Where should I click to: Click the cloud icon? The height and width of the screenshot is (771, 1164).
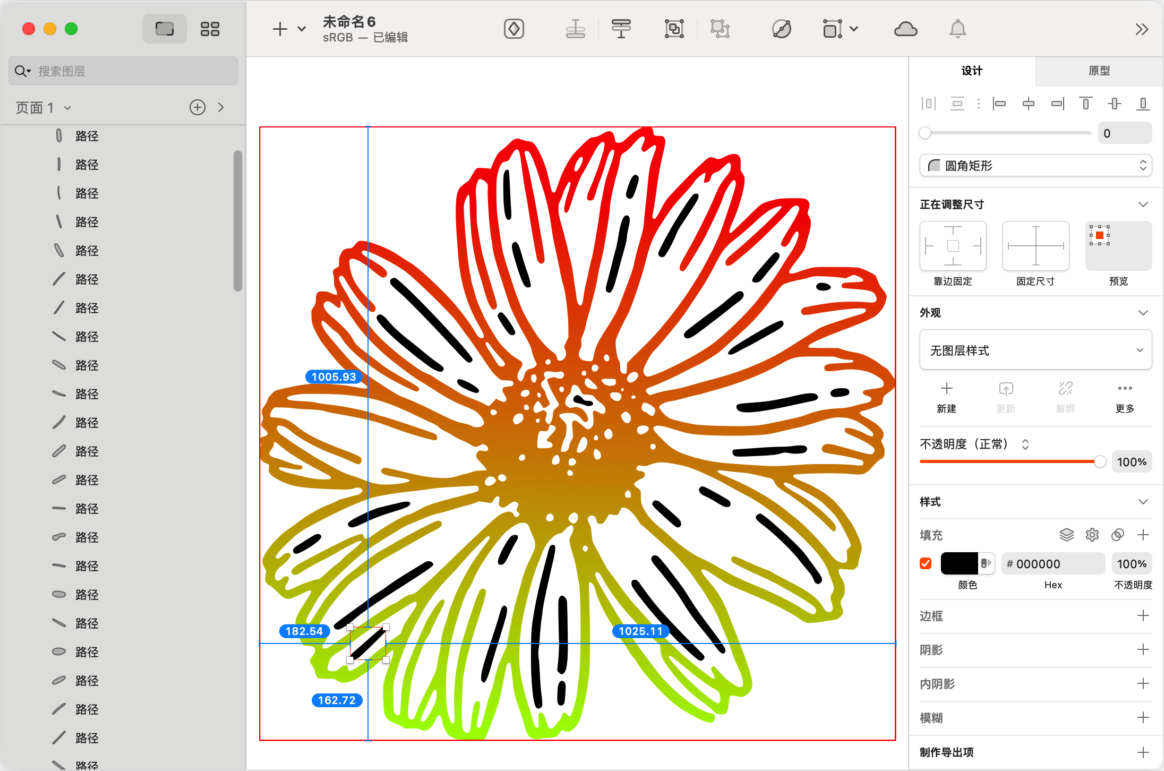point(906,29)
